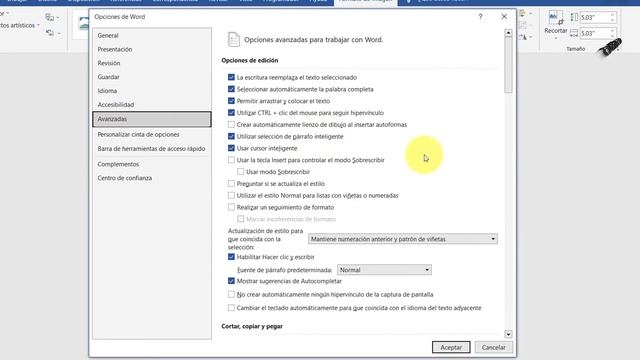Open Actualización de estilo dropdown
640x360 pixels.
pyautogui.click(x=403, y=239)
